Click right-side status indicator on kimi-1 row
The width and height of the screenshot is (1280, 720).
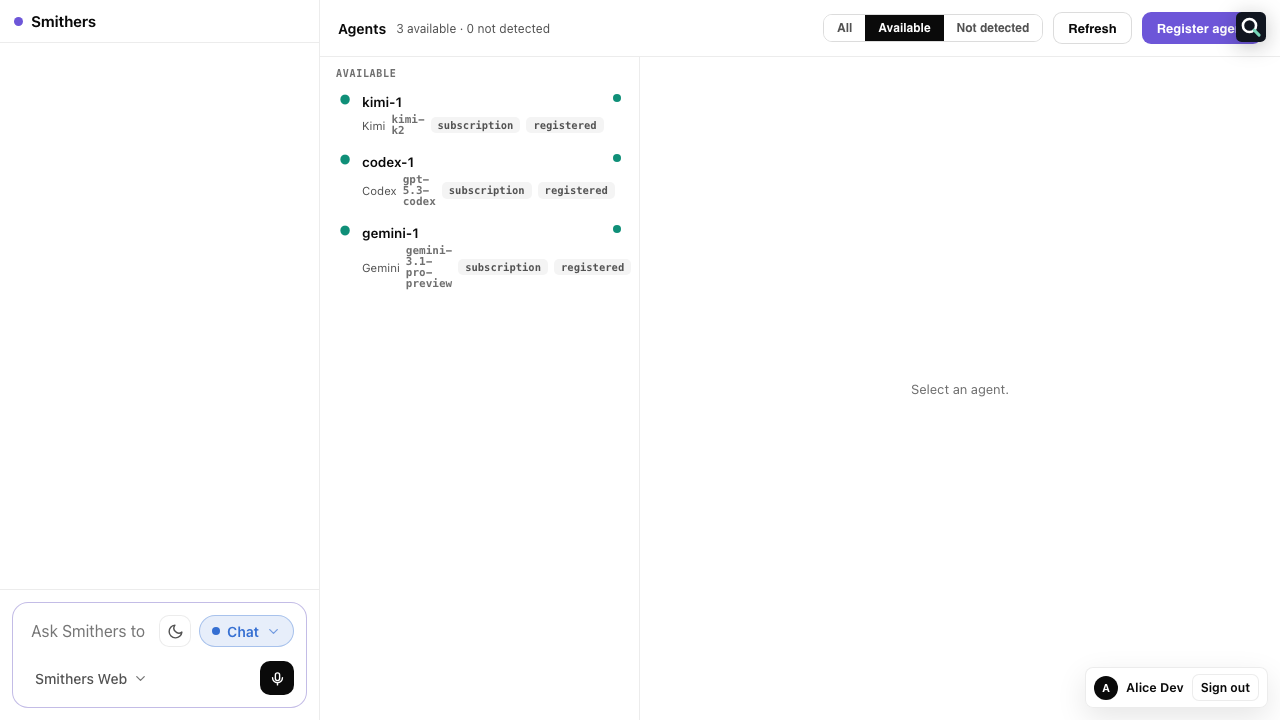pos(617,98)
